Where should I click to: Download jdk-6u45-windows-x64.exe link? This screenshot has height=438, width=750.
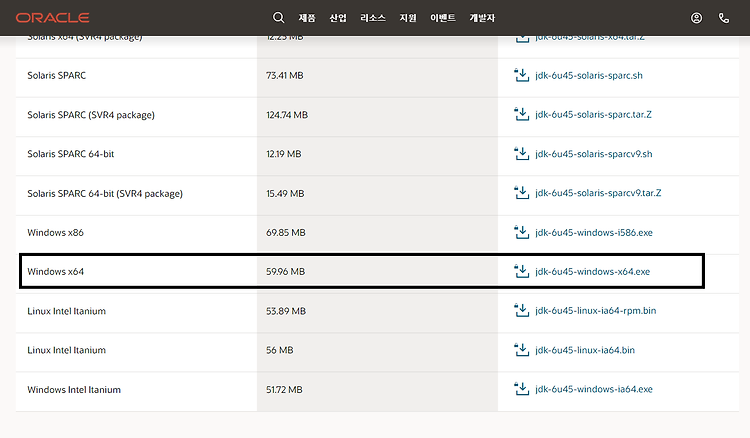pos(593,272)
